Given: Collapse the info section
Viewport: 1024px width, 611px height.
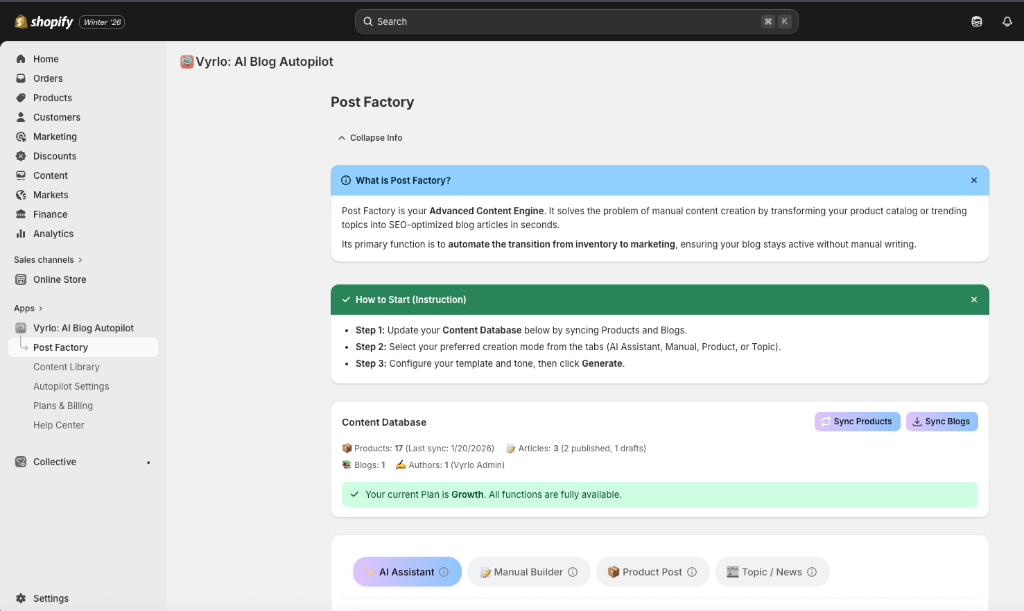Looking at the screenshot, I should [x=370, y=138].
